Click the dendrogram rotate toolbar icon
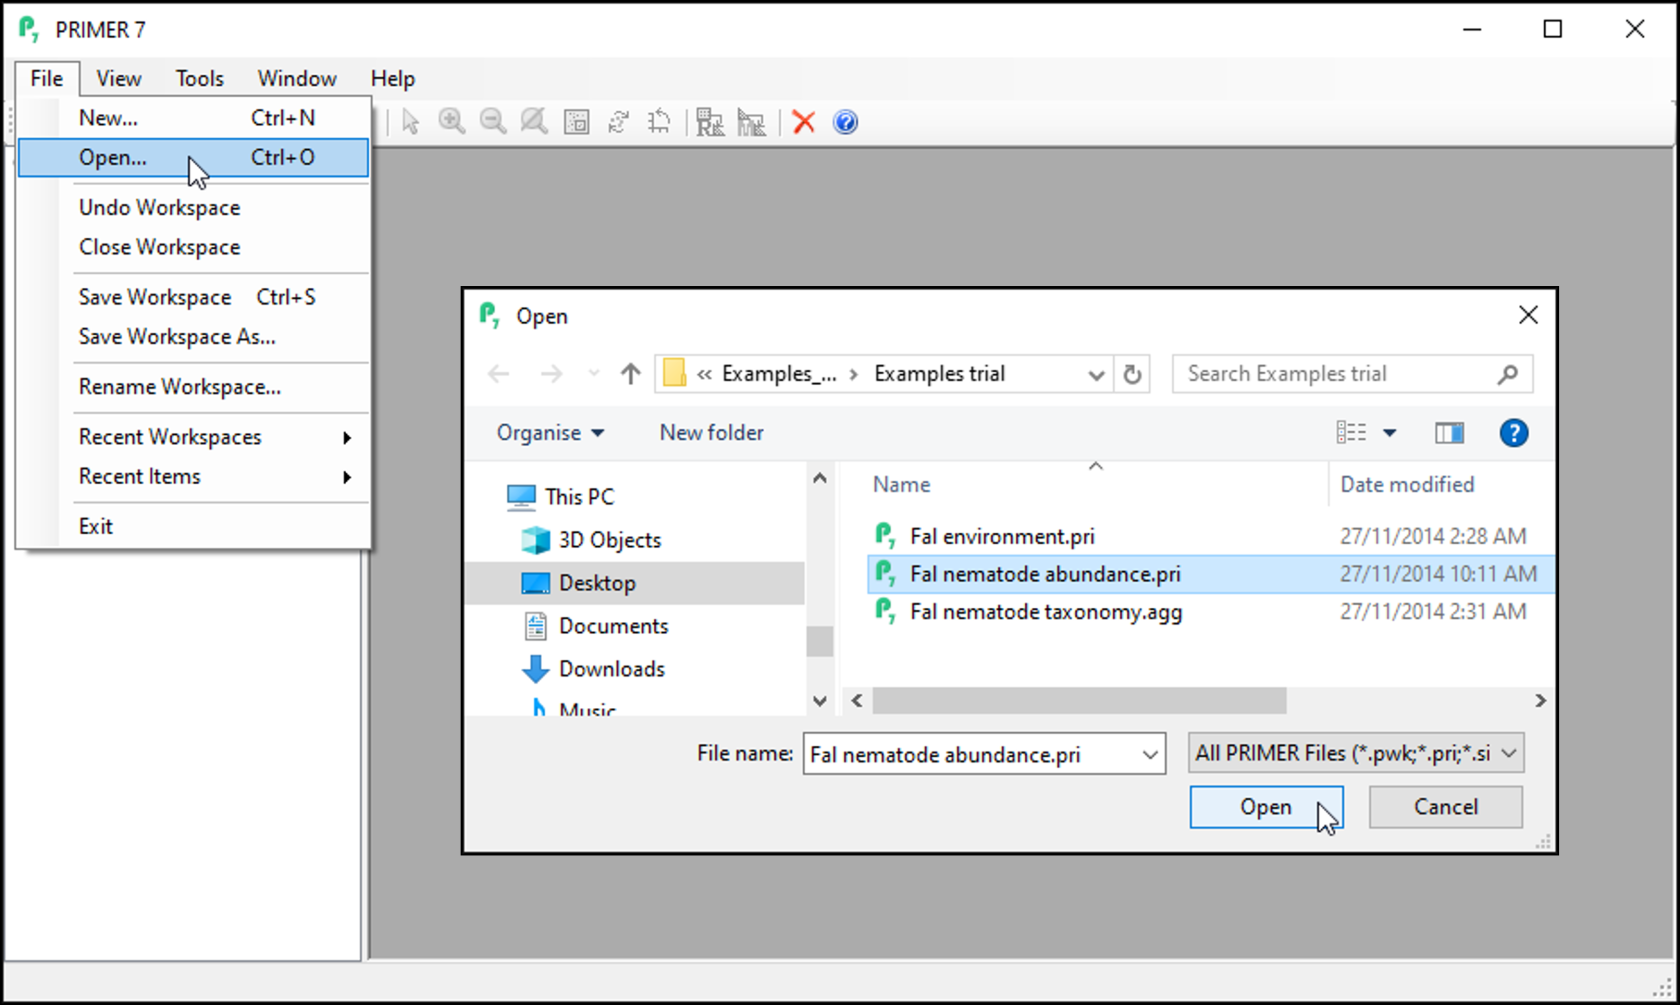The width and height of the screenshot is (1680, 1005). (659, 122)
